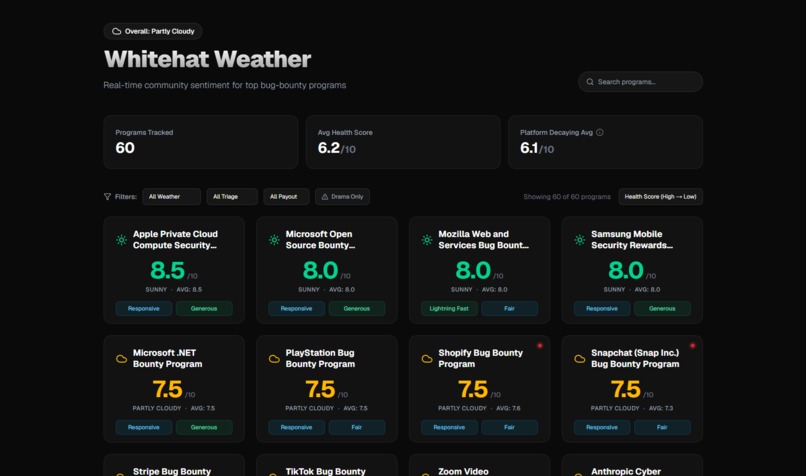
Task: Click Responsive tag on Shopify card
Action: (449, 427)
